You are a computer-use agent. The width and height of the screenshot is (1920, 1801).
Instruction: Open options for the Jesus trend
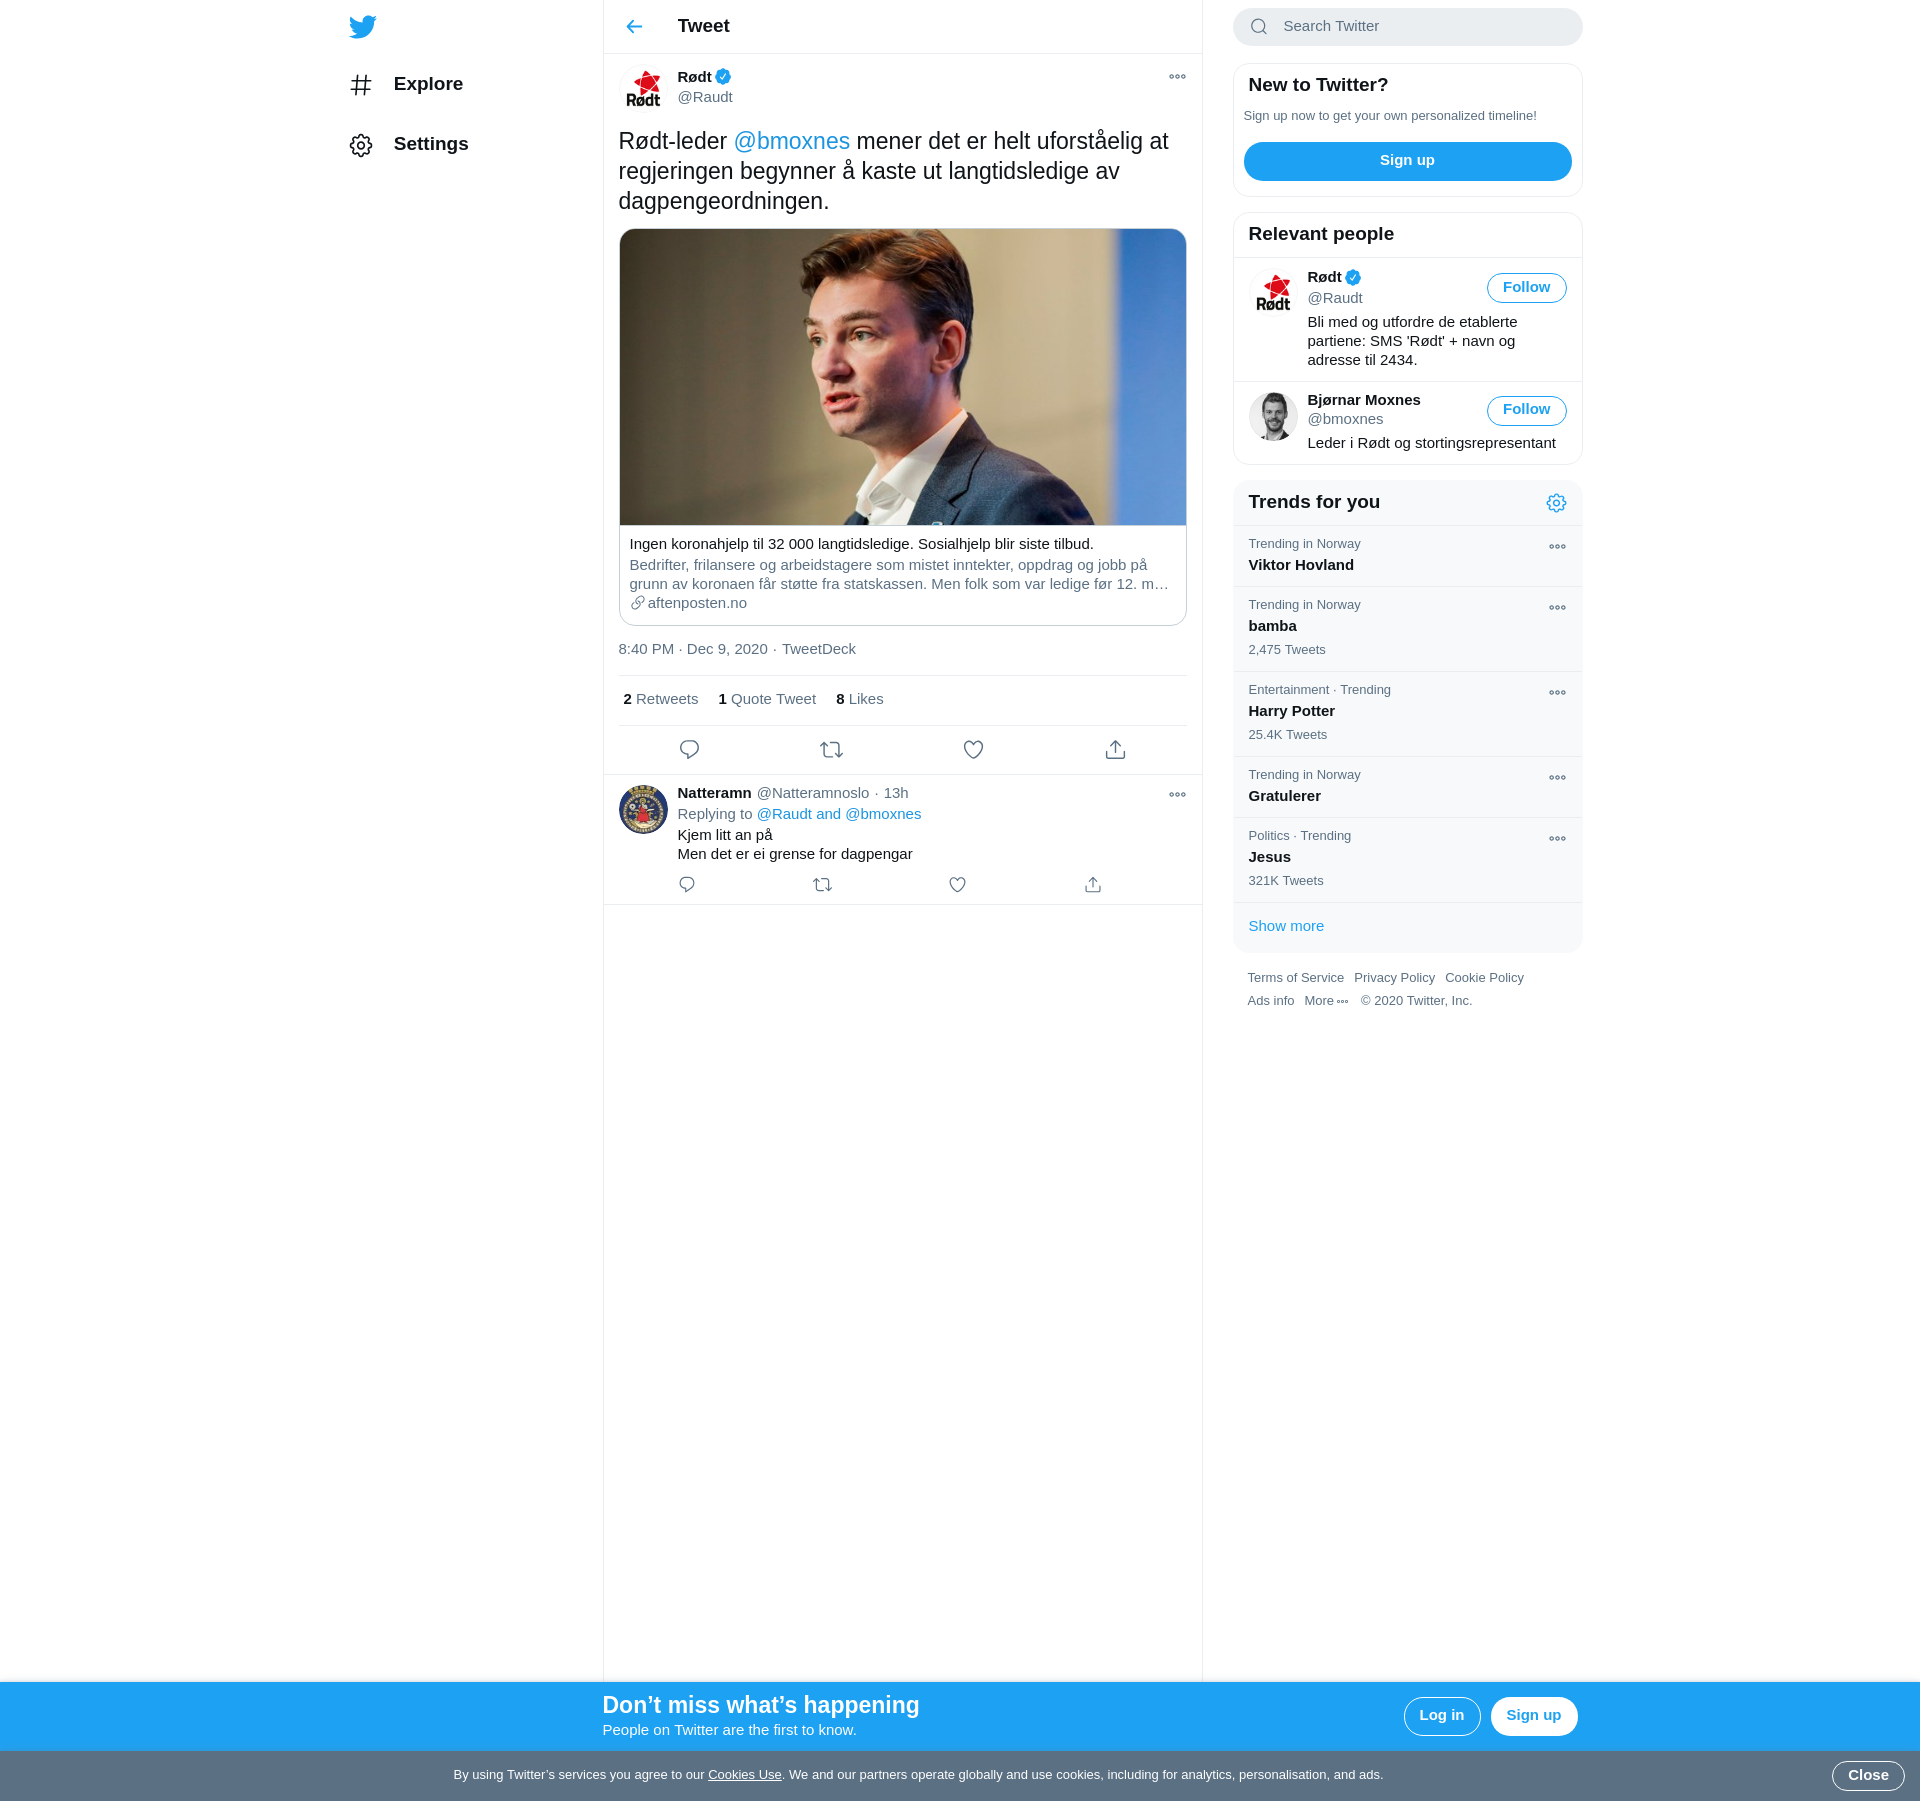(1557, 839)
